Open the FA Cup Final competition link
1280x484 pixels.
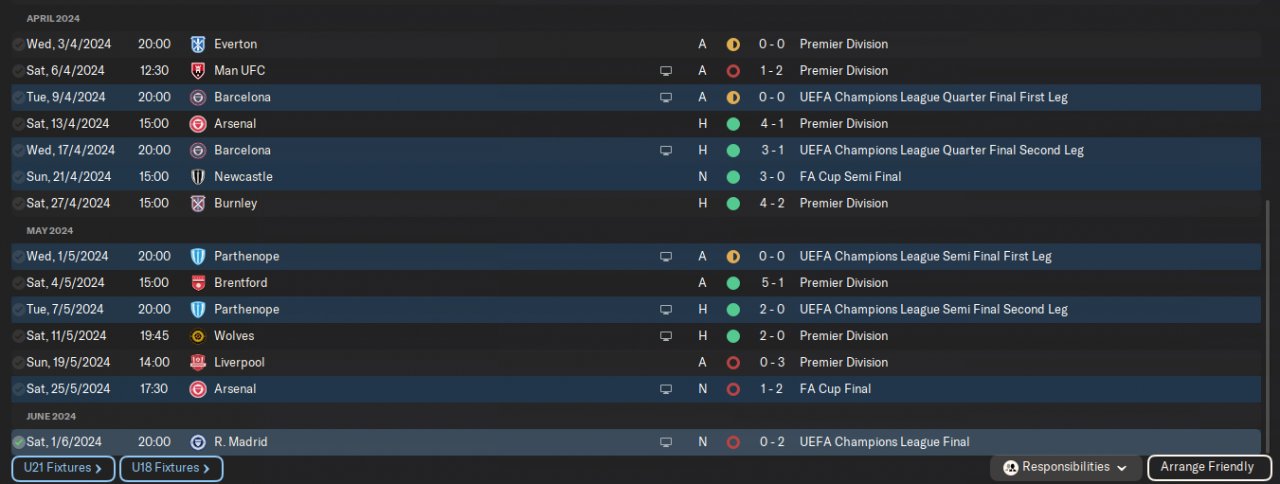tap(835, 389)
